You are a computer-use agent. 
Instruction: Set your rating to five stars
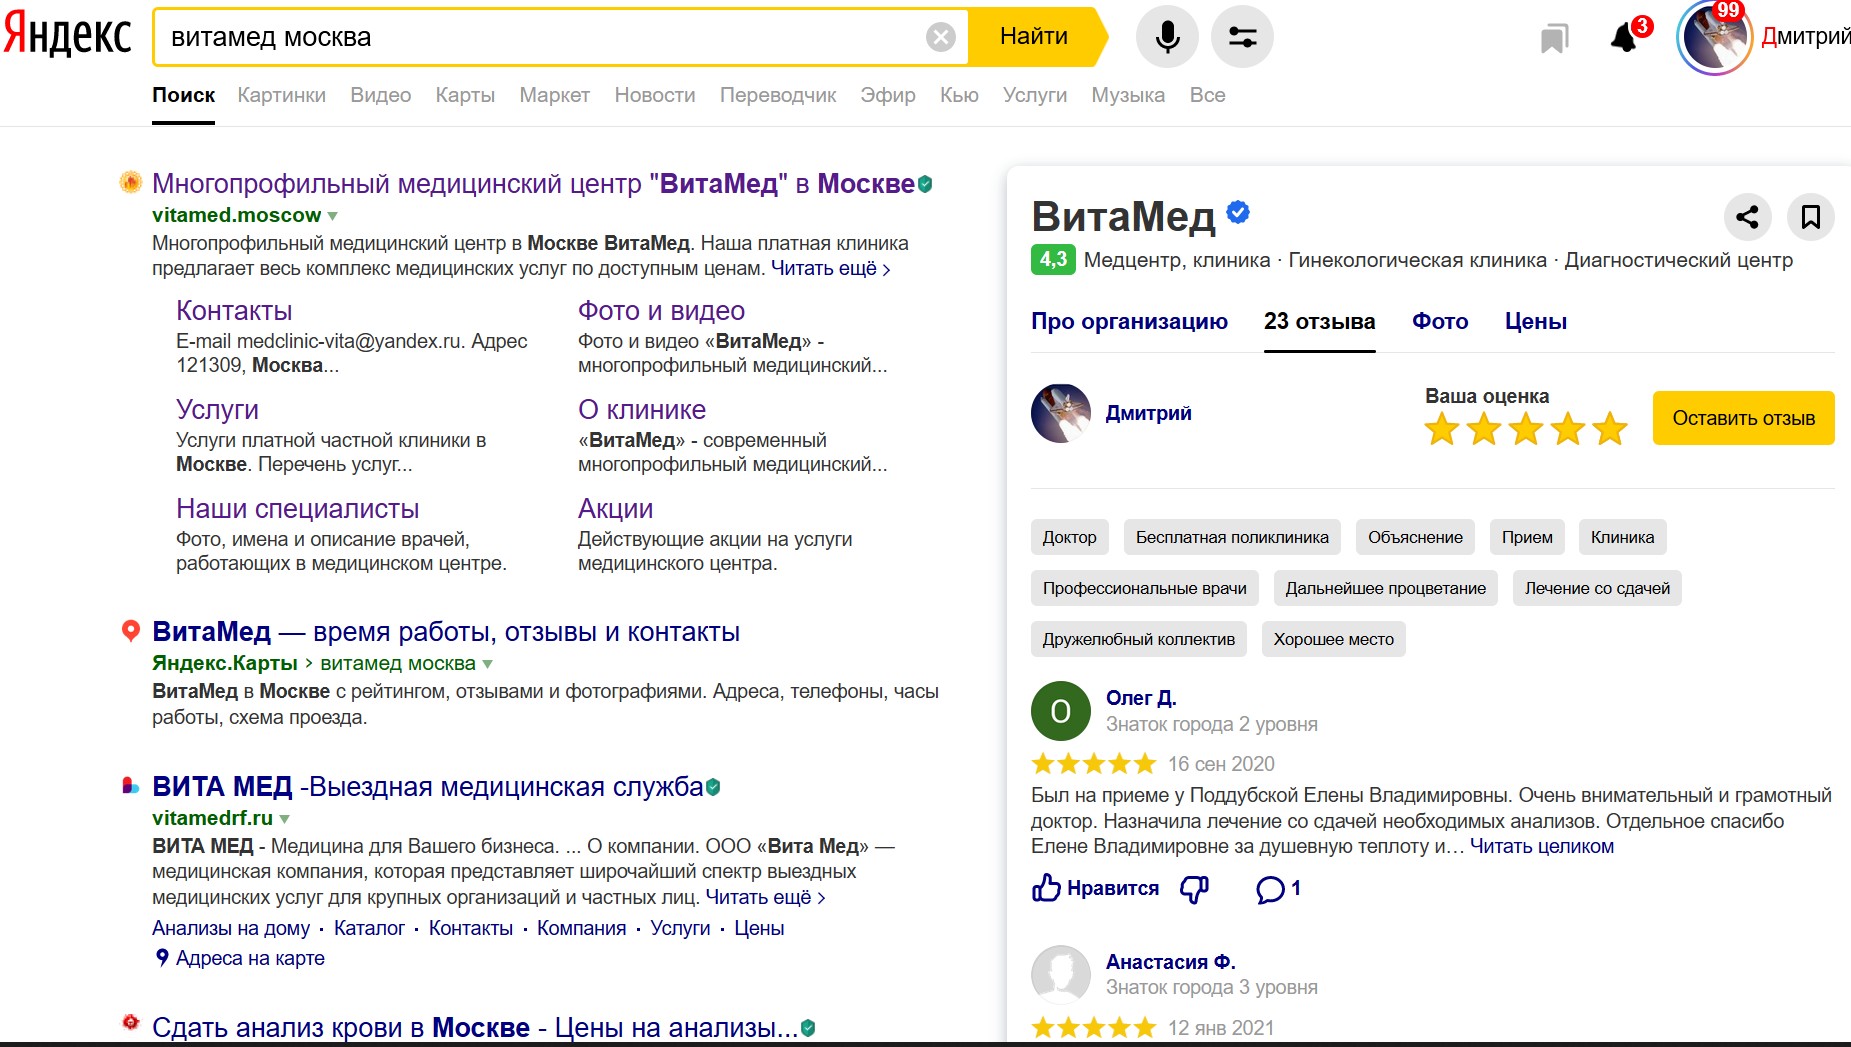tap(1610, 429)
